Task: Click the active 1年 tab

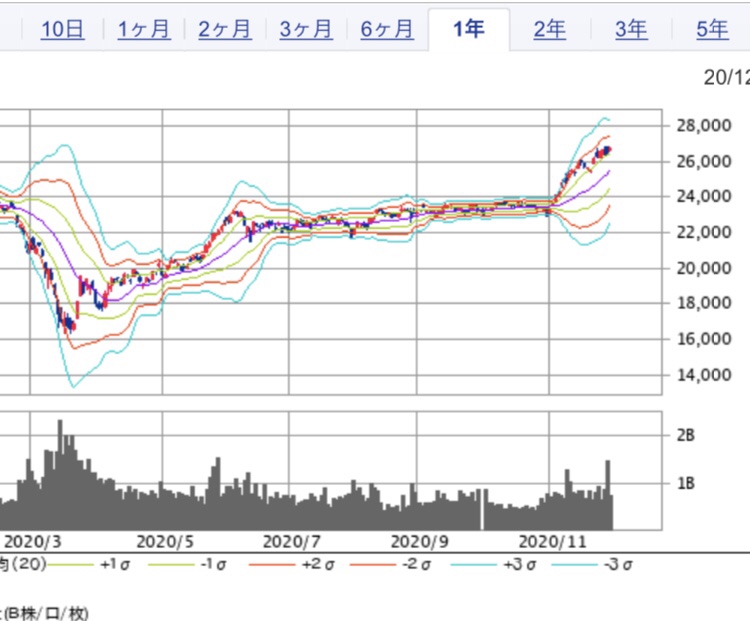Action: pos(468,29)
